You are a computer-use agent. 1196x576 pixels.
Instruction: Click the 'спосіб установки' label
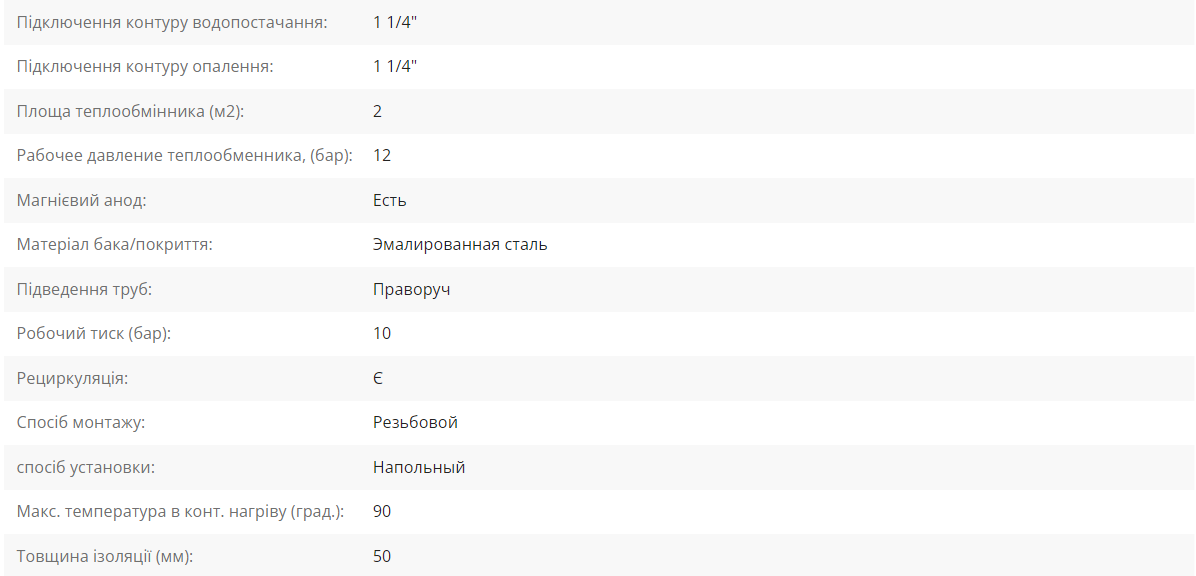[85, 467]
